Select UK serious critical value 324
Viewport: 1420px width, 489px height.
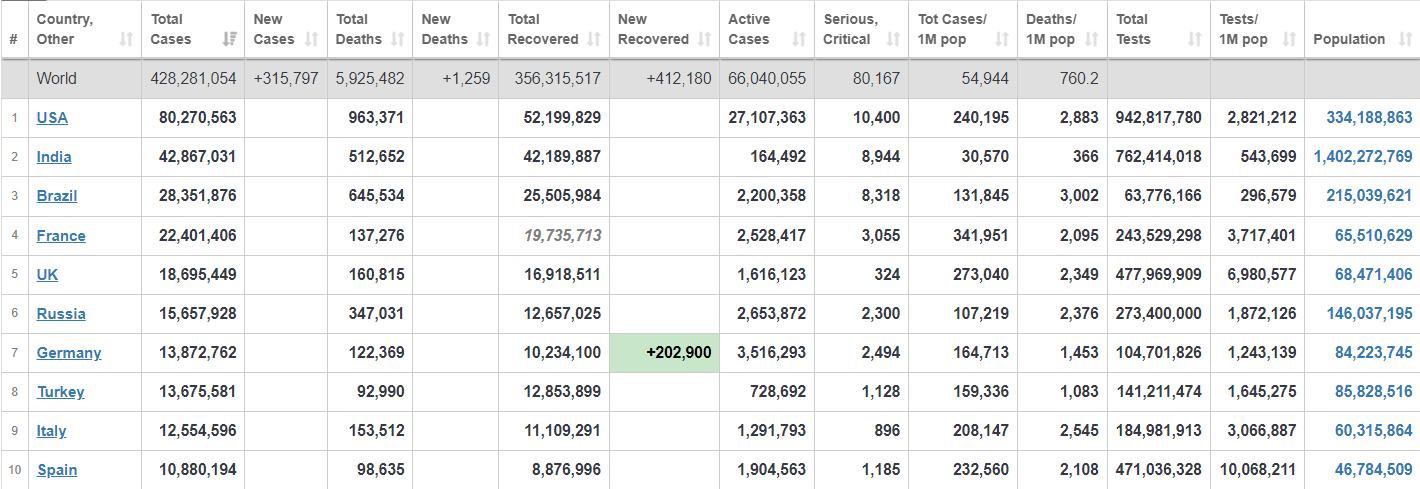click(x=887, y=275)
